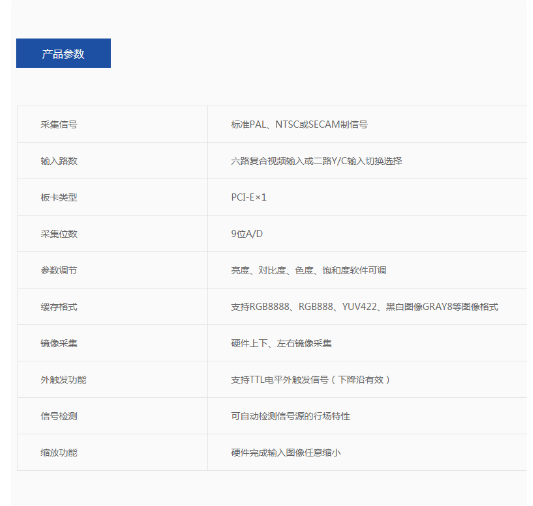Open the 产品参数 tab
Screen dimensions: 533x506
tap(64, 53)
